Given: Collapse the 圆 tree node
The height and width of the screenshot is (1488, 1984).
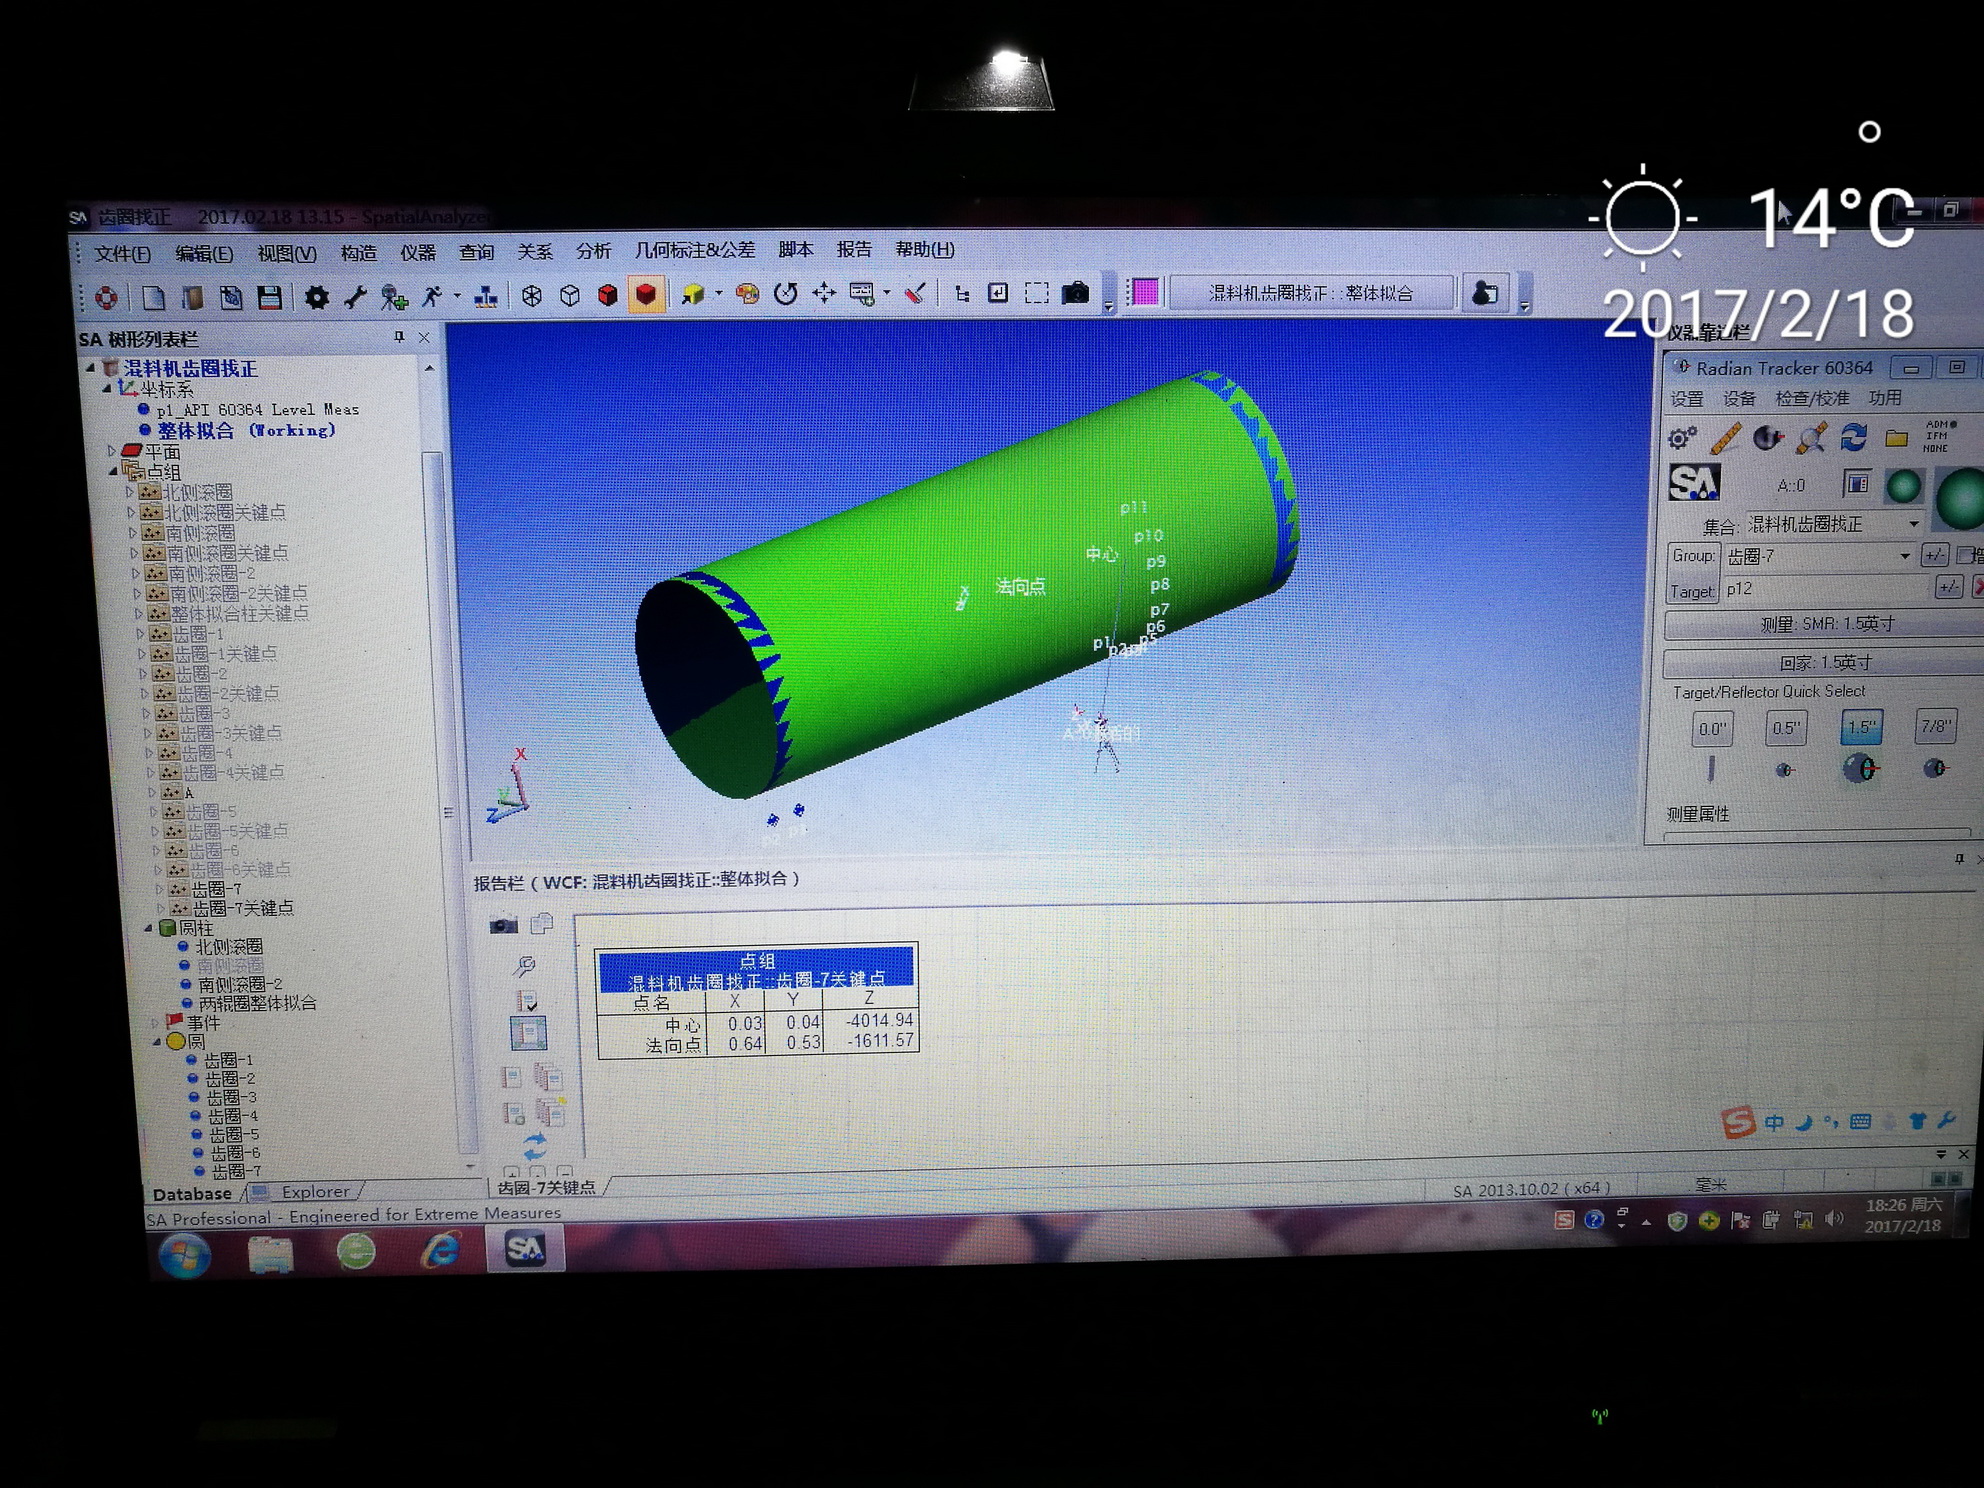Looking at the screenshot, I should [157, 1041].
